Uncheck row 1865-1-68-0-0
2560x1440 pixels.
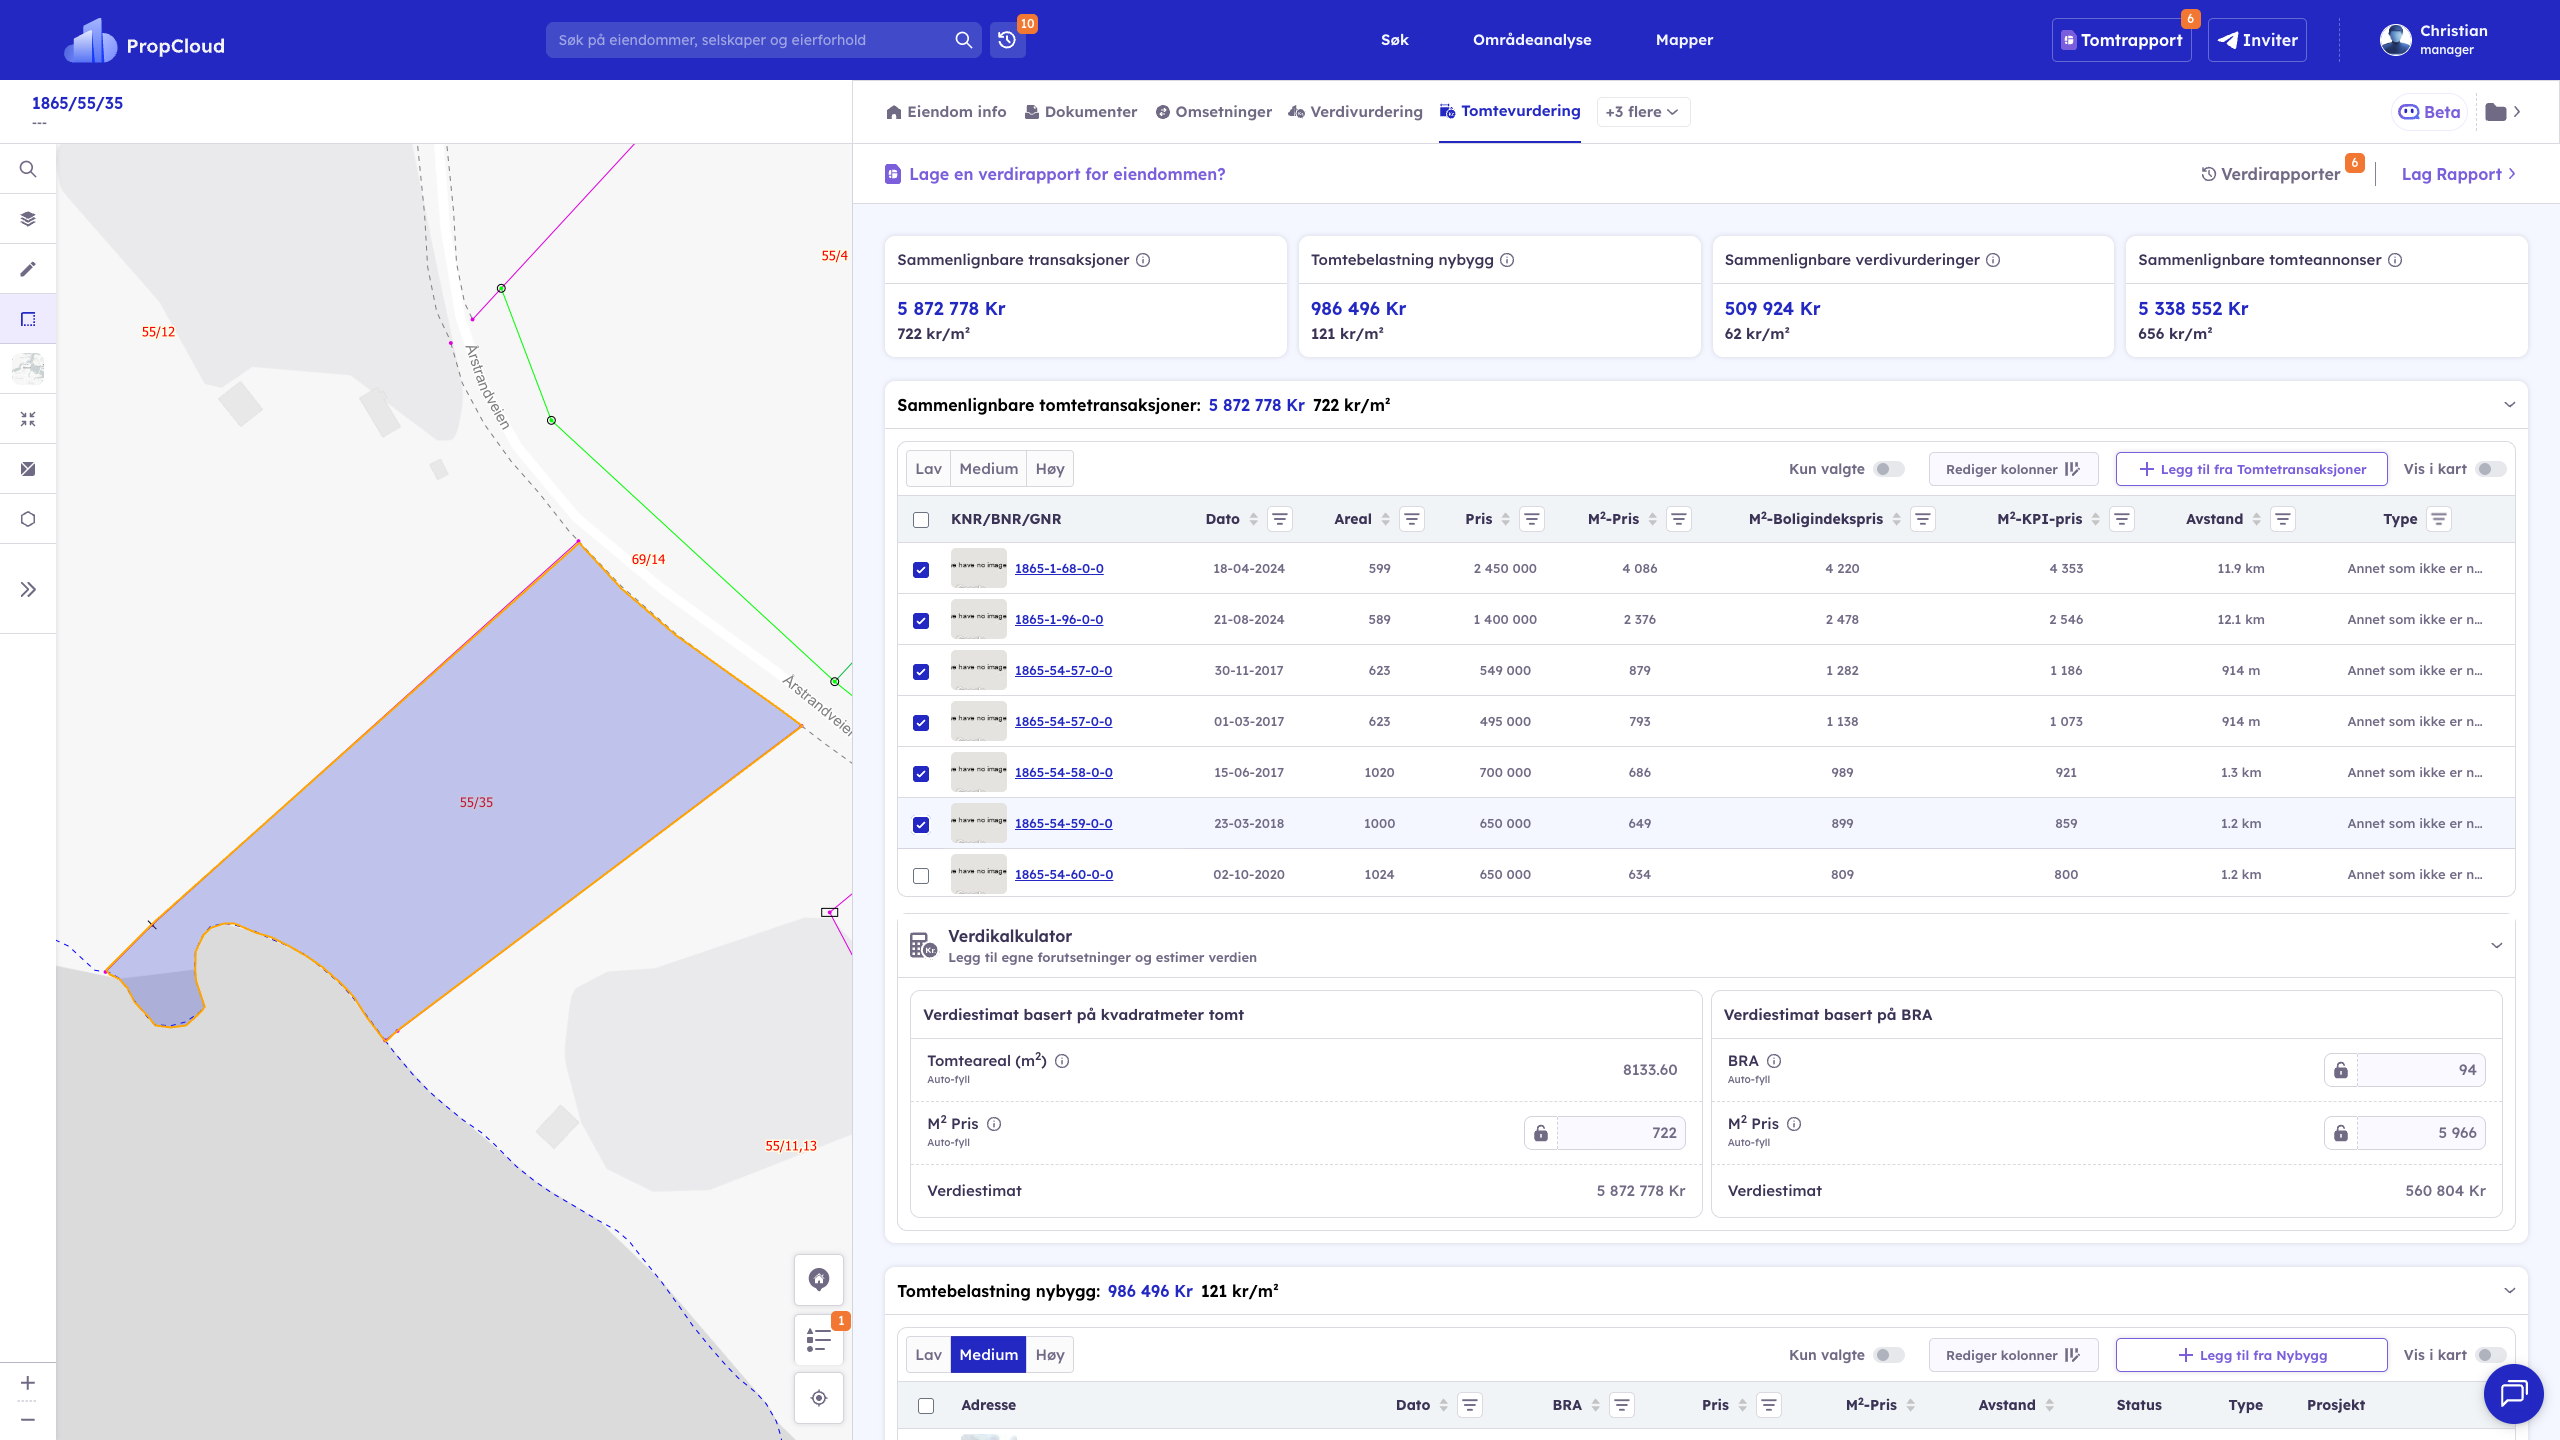921,570
